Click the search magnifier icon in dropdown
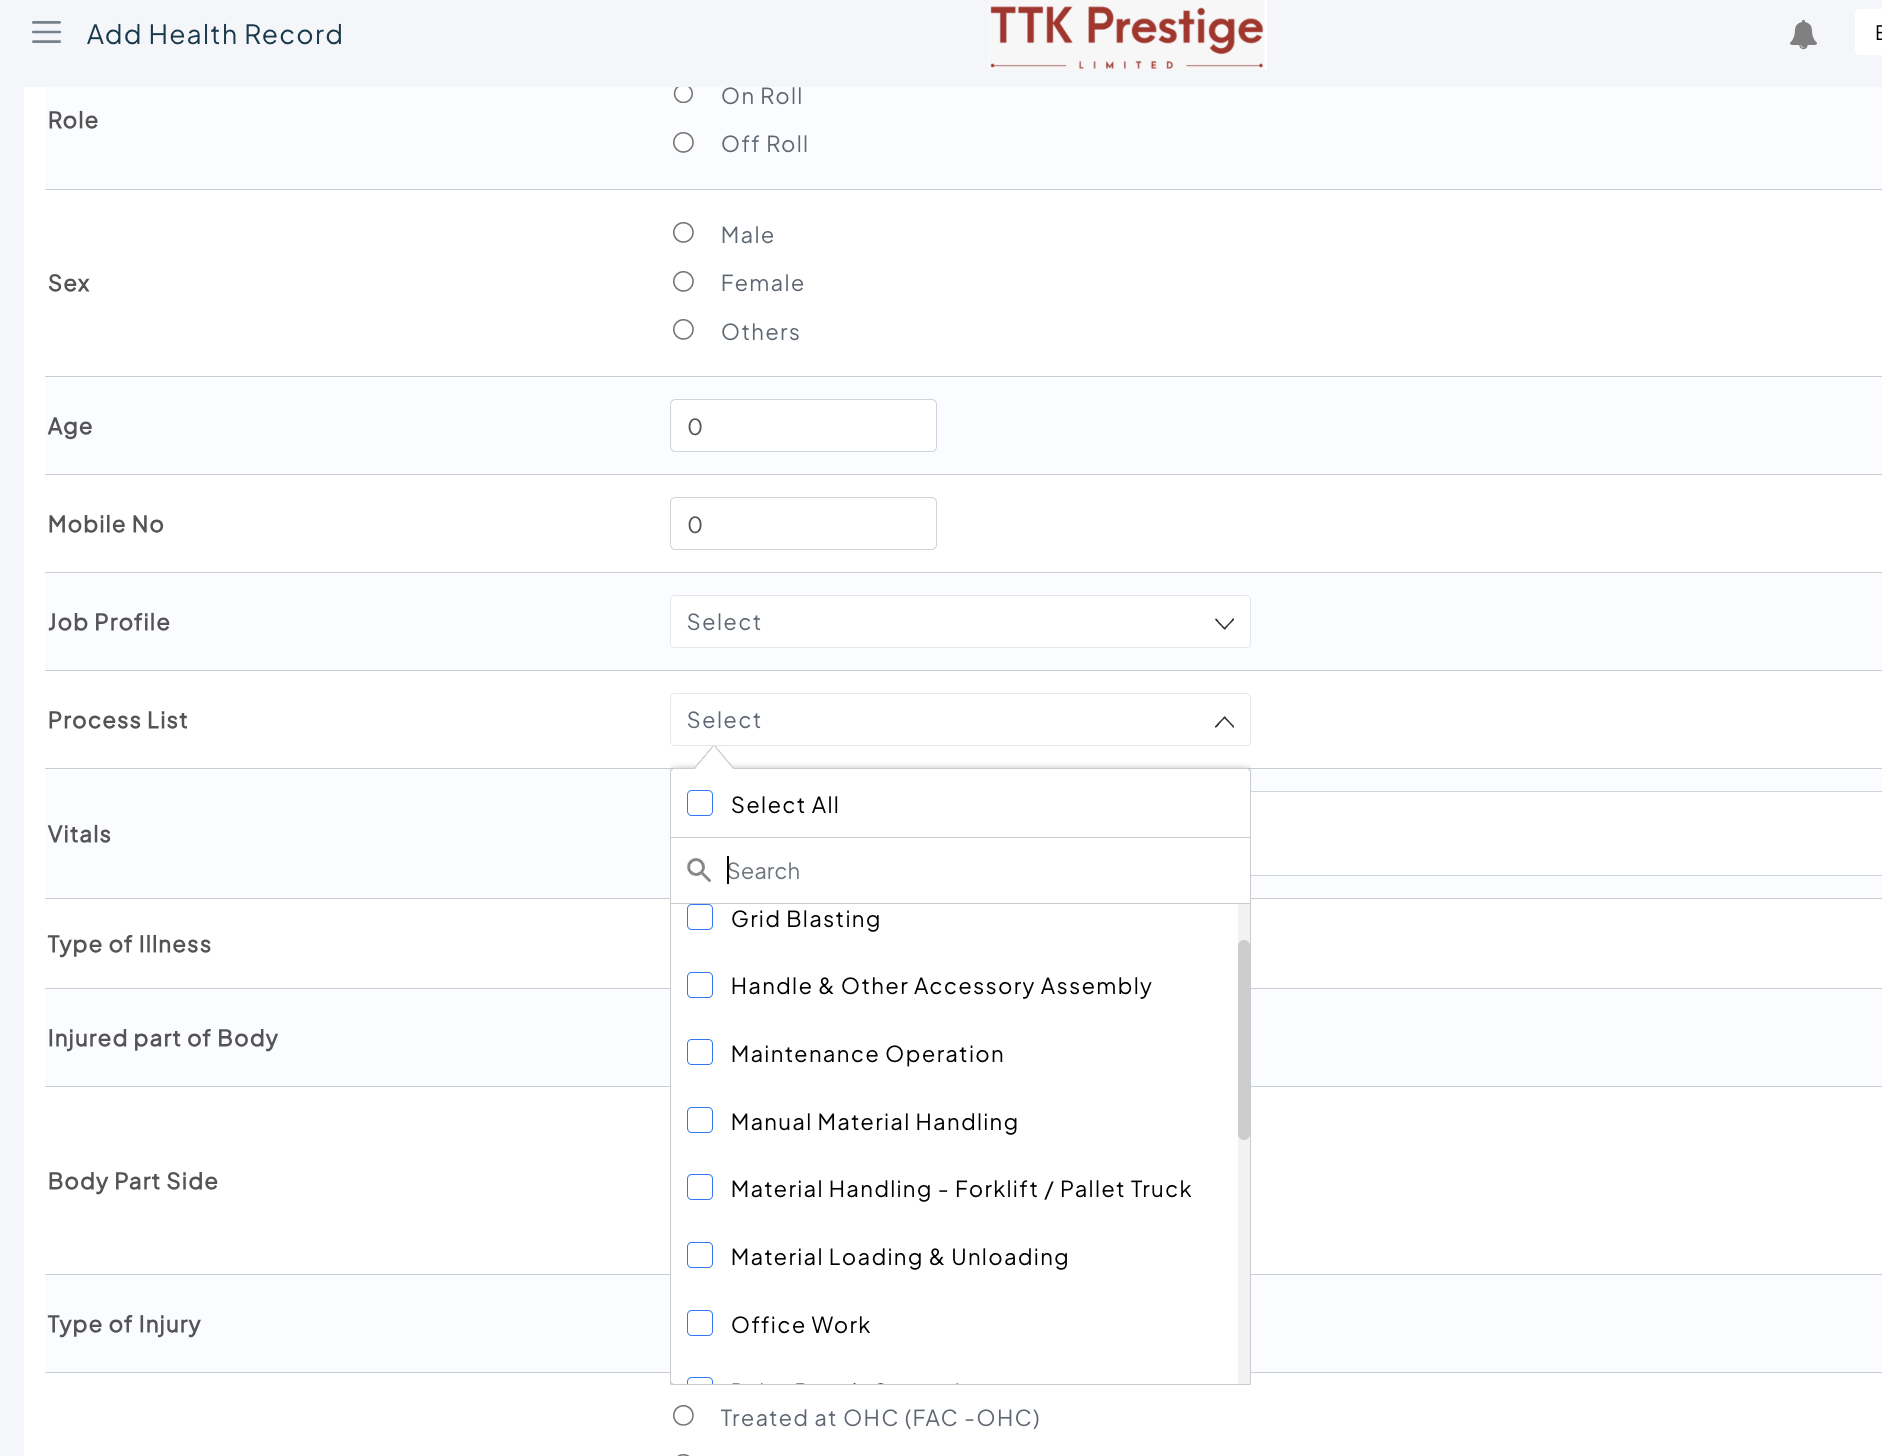 (699, 871)
